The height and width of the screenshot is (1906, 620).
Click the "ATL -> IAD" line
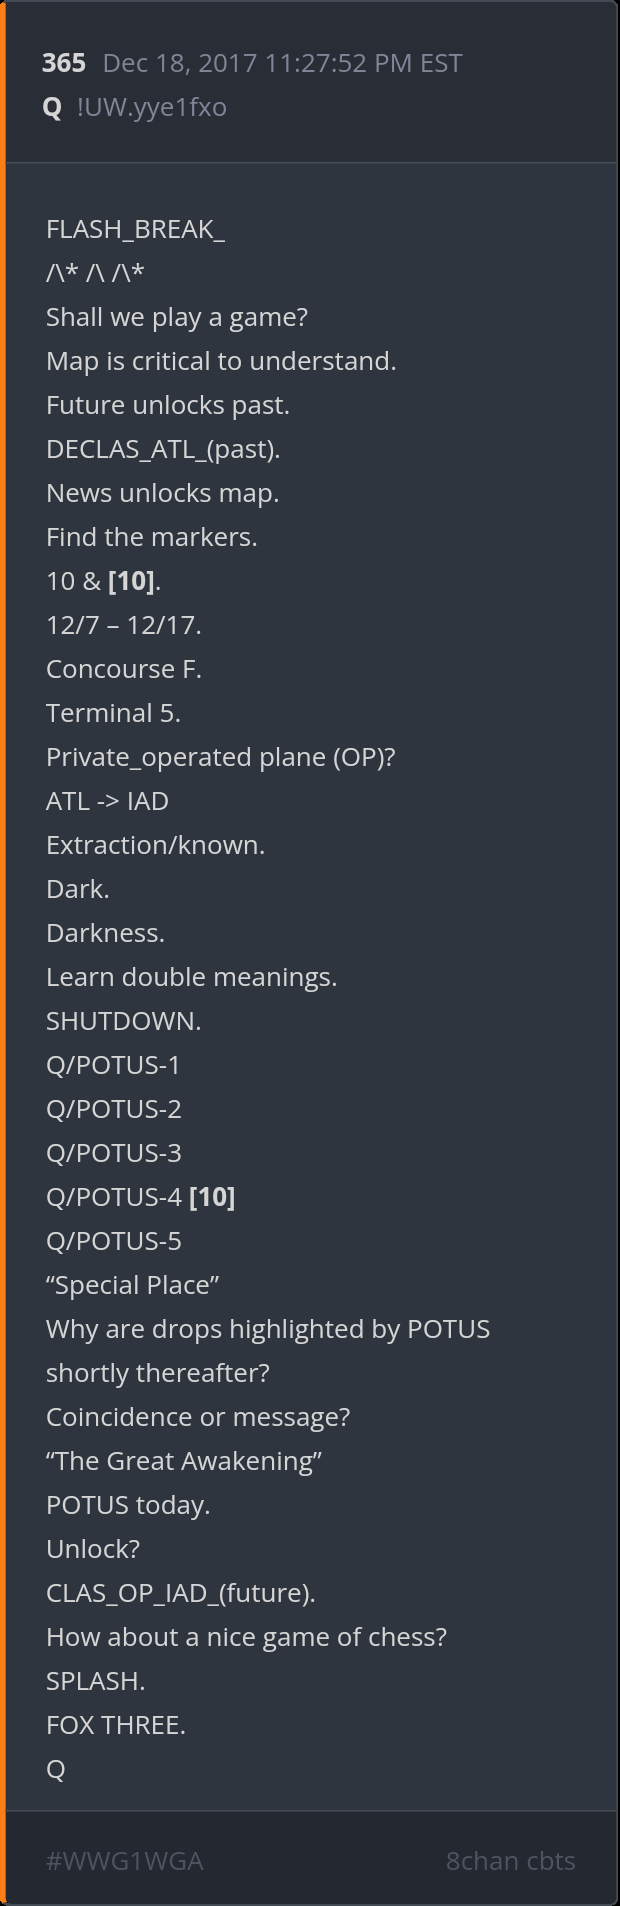coord(107,801)
